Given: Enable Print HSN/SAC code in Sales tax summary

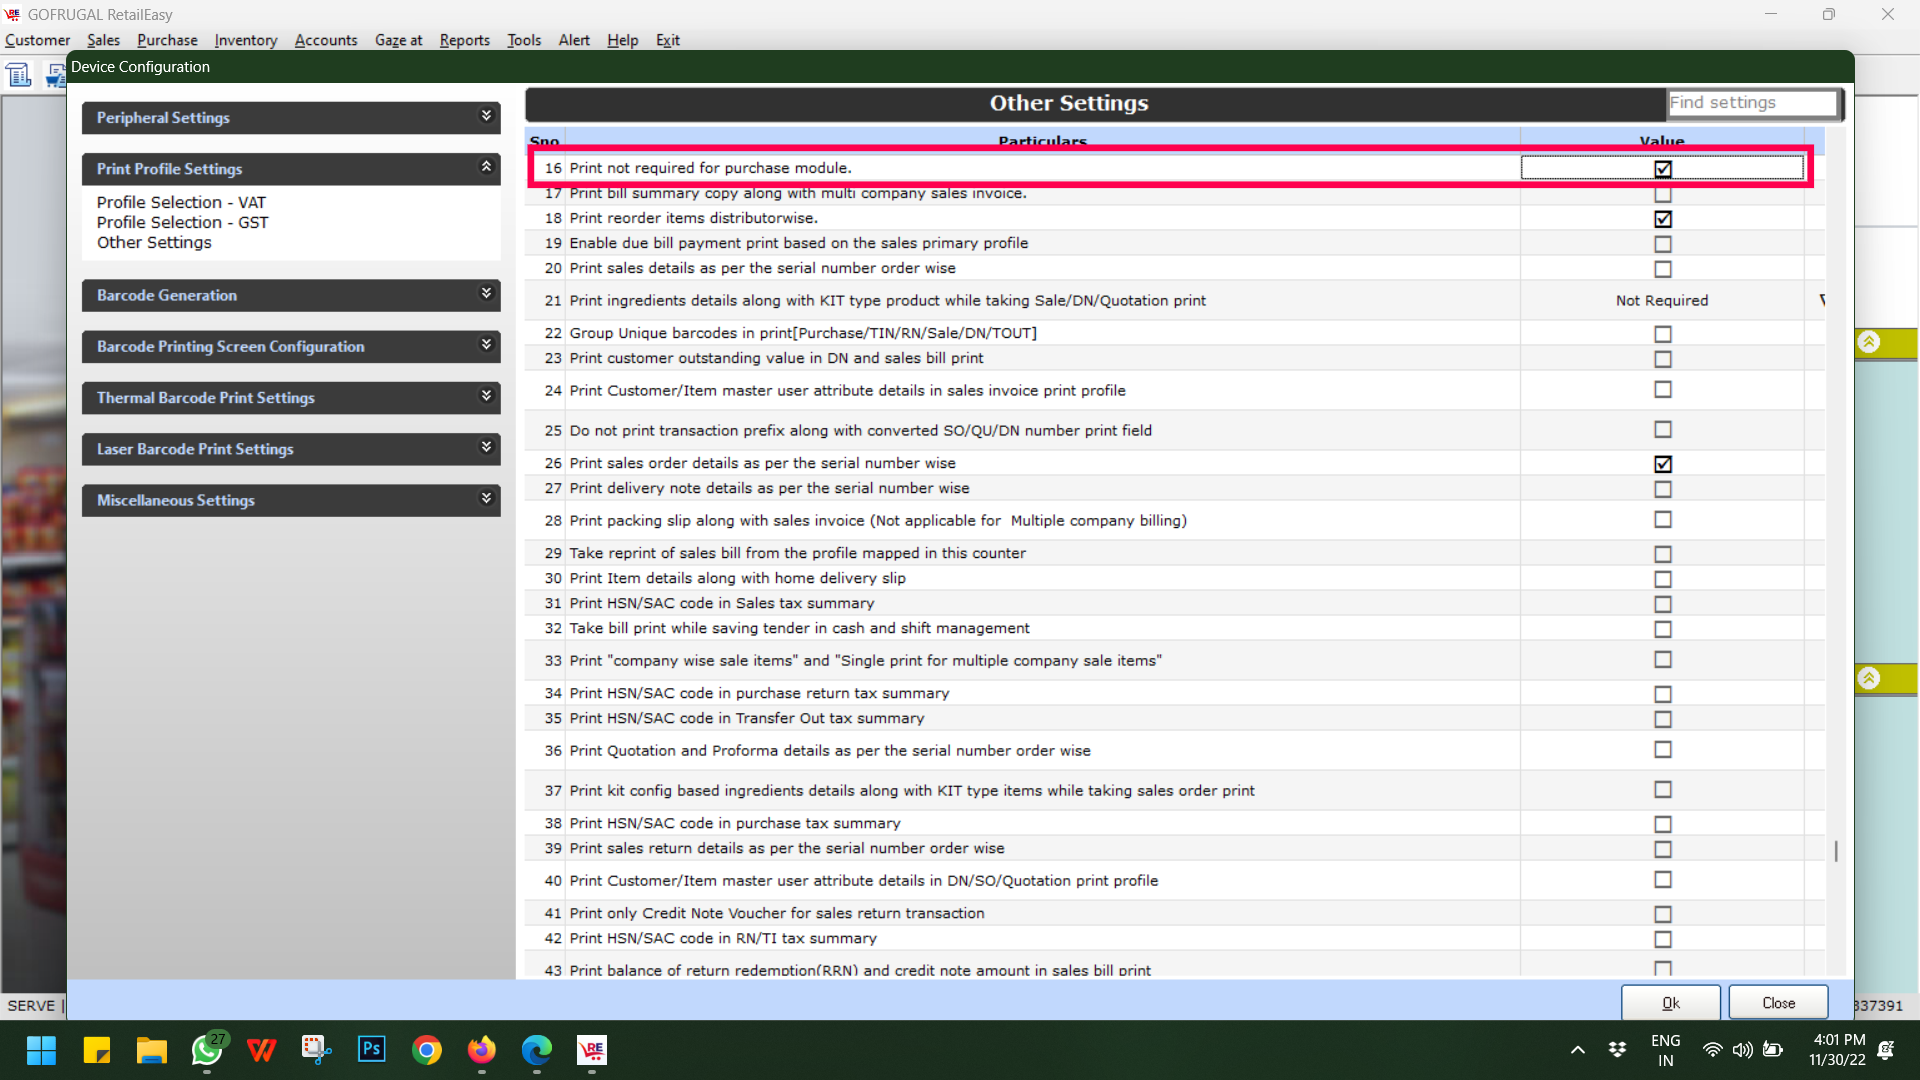Looking at the screenshot, I should click(1662, 604).
